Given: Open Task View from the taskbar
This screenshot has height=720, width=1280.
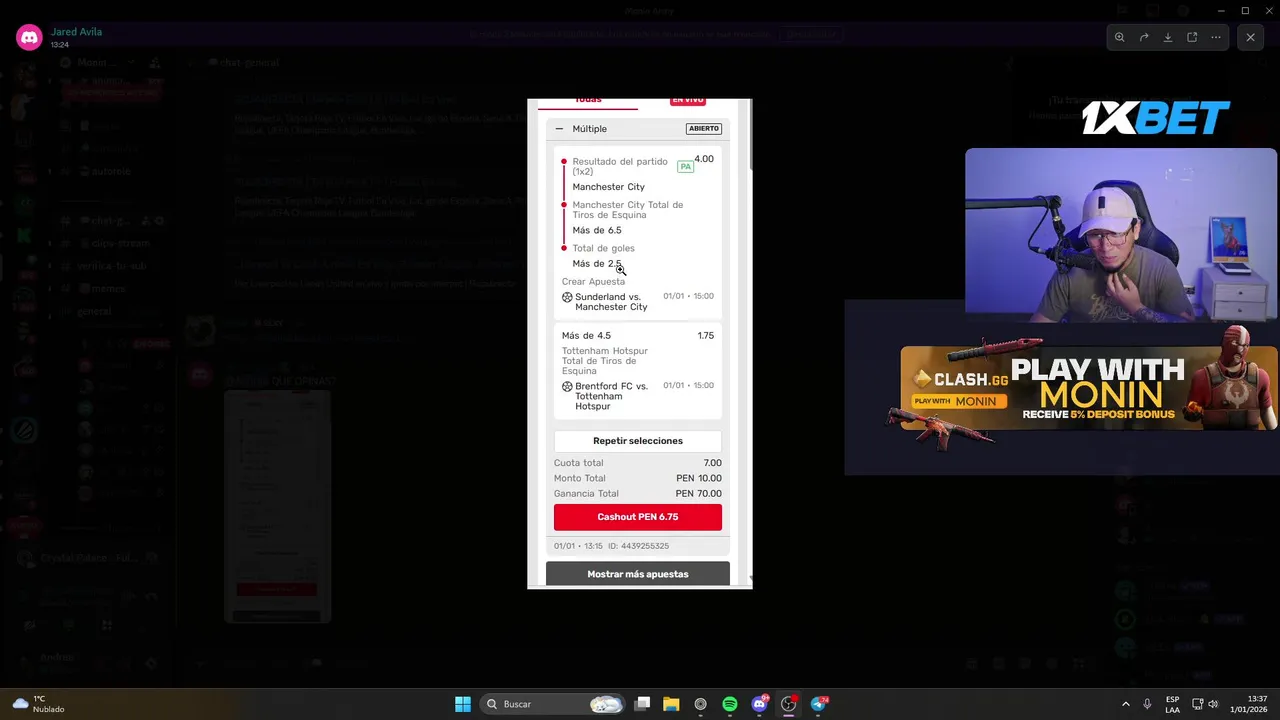Looking at the screenshot, I should pyautogui.click(x=643, y=704).
